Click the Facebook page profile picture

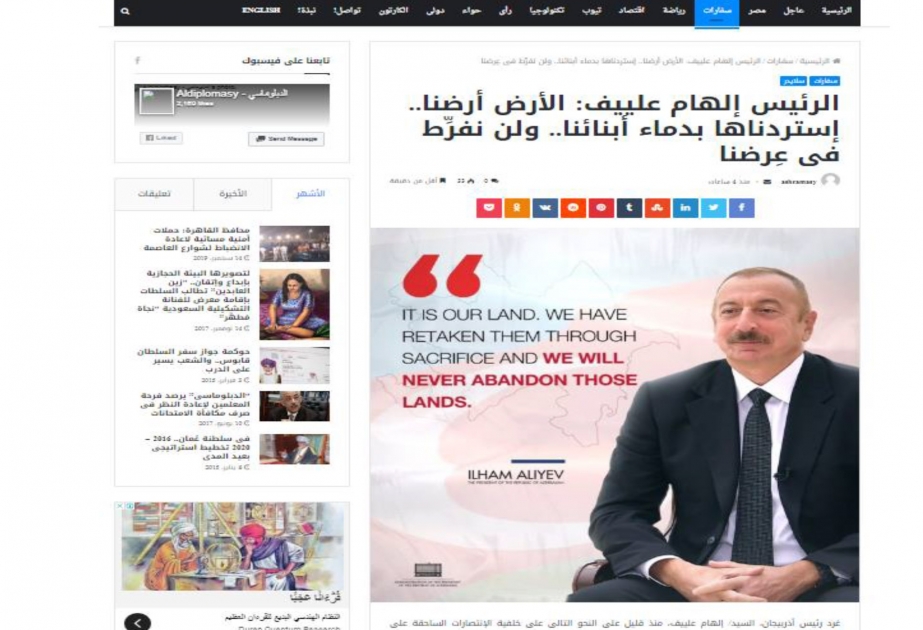point(156,101)
